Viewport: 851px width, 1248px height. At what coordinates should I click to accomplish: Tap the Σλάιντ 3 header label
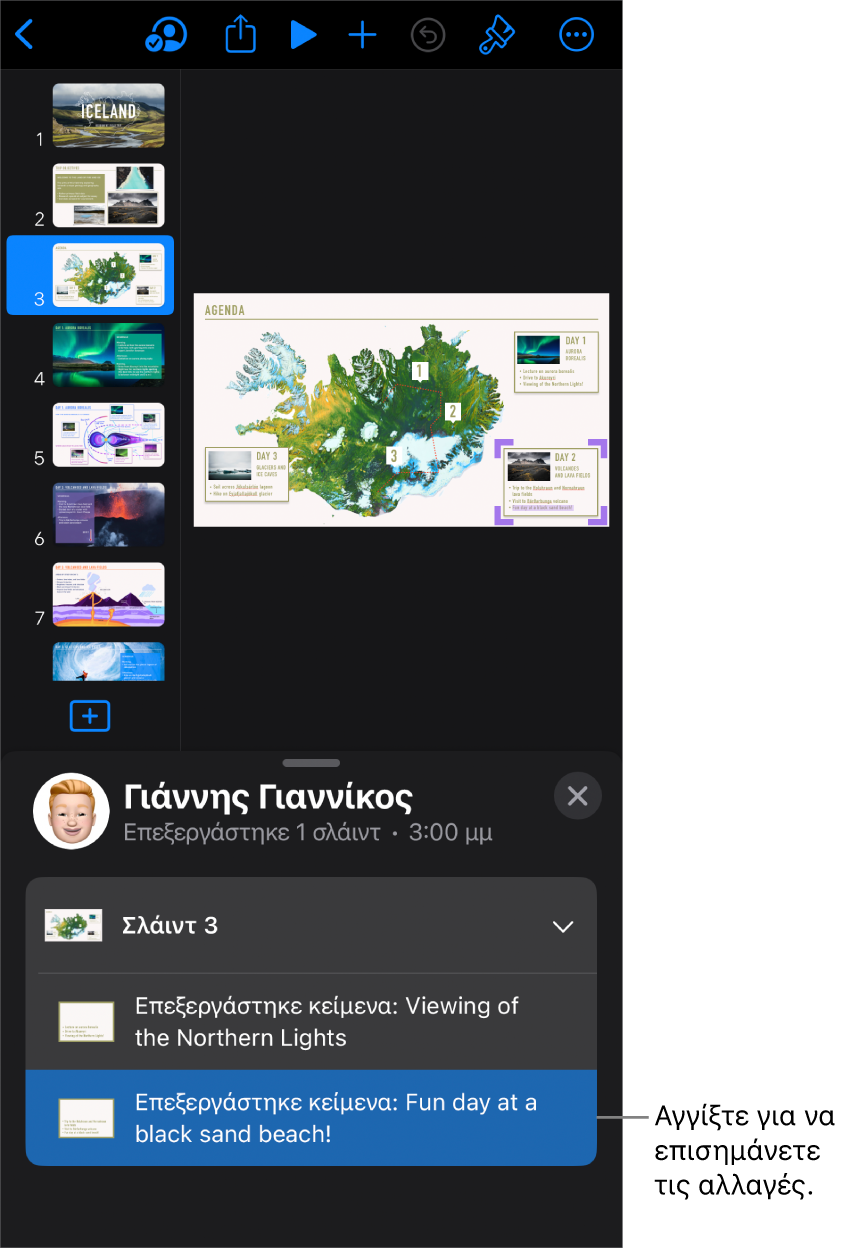(x=170, y=925)
